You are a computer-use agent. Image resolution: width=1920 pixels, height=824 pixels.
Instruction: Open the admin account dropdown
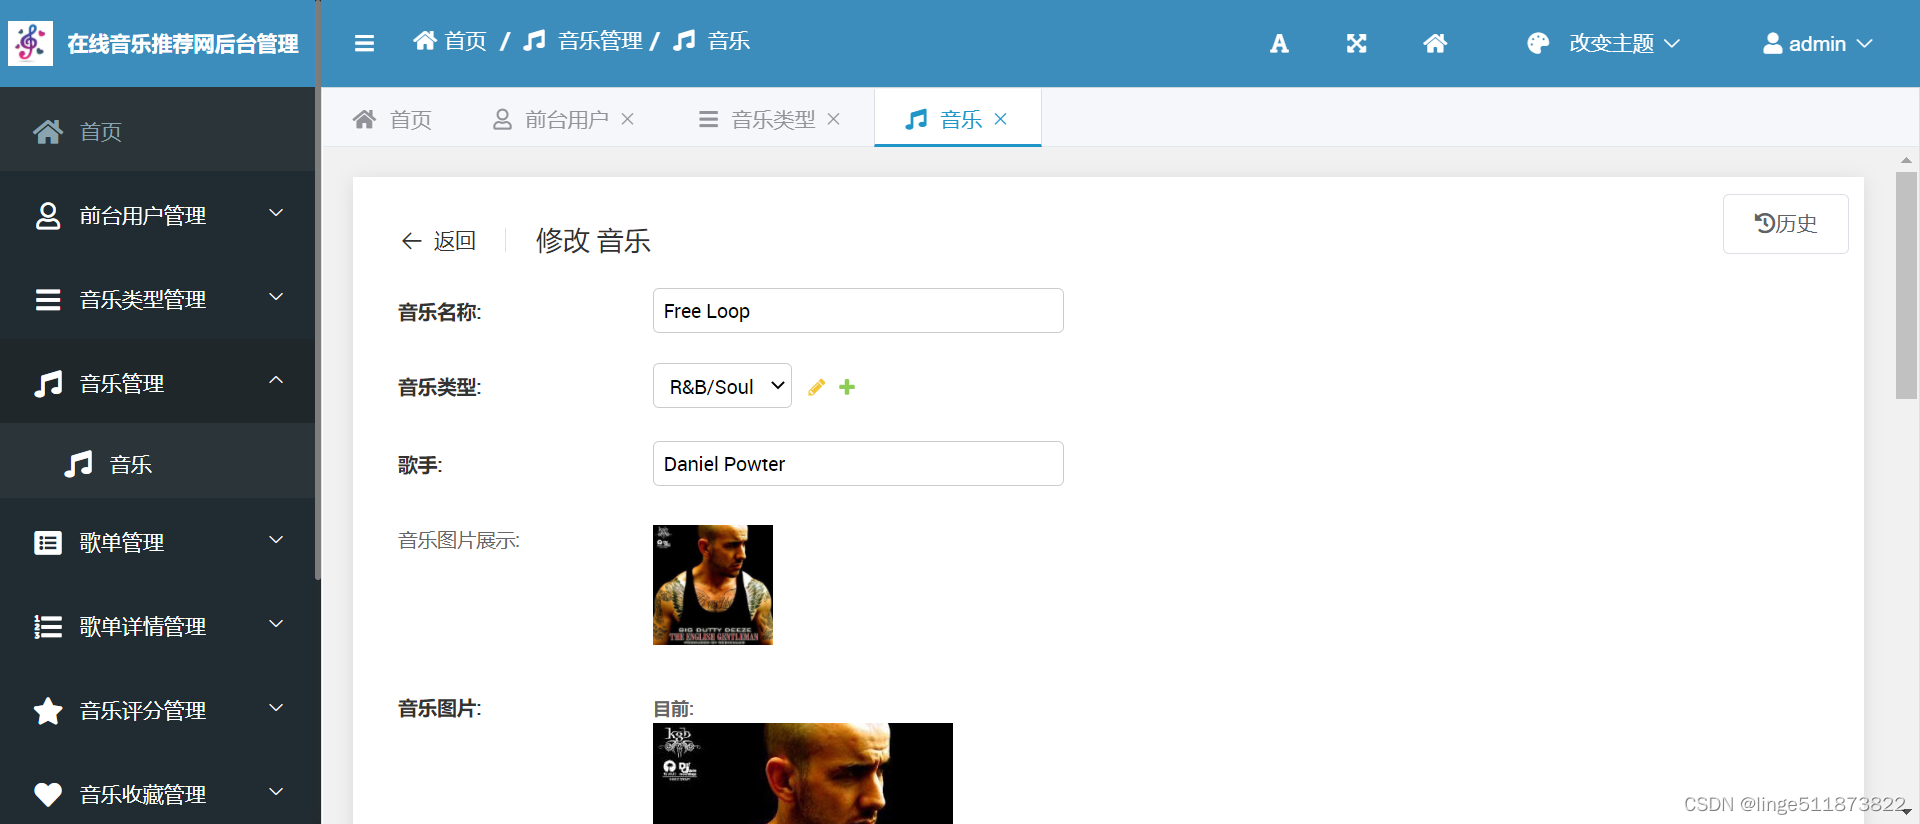(x=1817, y=43)
